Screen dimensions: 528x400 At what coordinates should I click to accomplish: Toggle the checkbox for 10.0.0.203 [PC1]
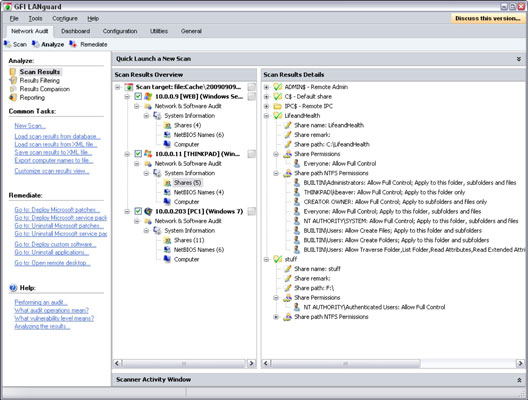(138, 211)
